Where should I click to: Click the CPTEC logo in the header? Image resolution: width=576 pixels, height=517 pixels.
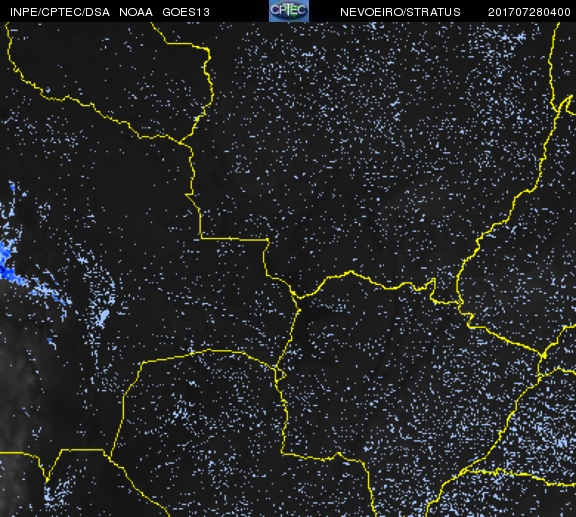[289, 11]
